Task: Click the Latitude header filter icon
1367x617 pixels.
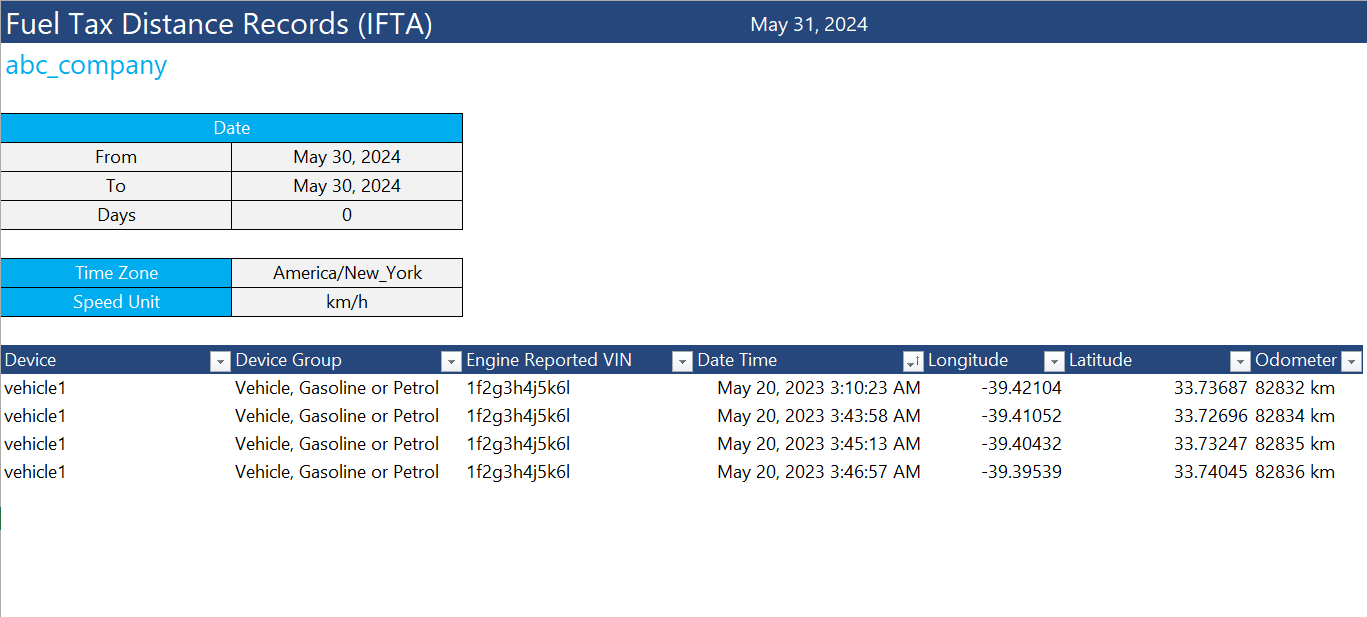Action: (1239, 360)
